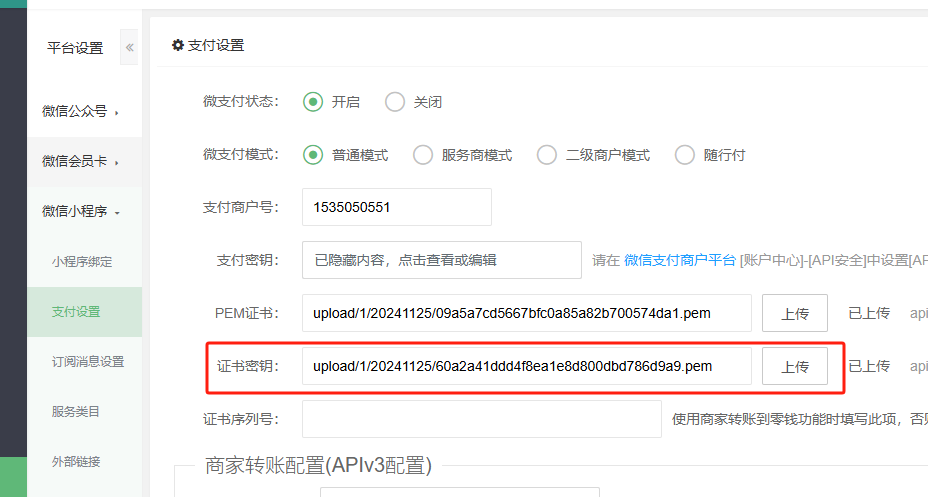Collapse 微信小程序 sidebar menu
This screenshot has width=928, height=497.
[x=80, y=212]
